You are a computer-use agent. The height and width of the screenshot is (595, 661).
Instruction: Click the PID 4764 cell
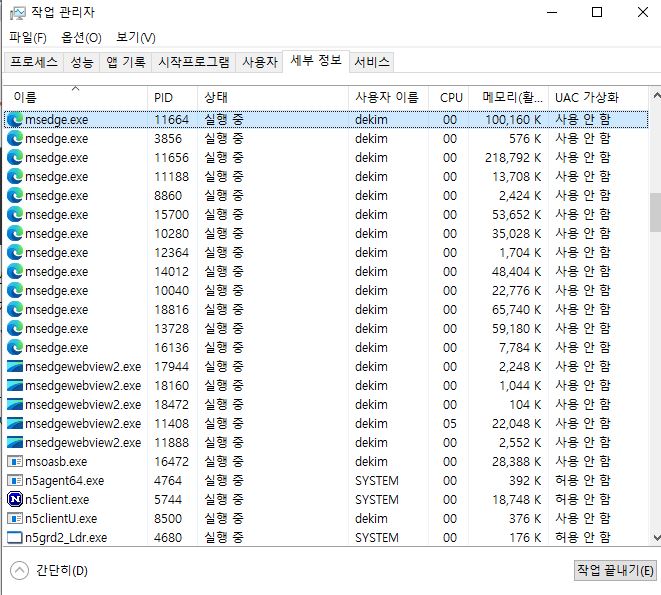point(168,481)
